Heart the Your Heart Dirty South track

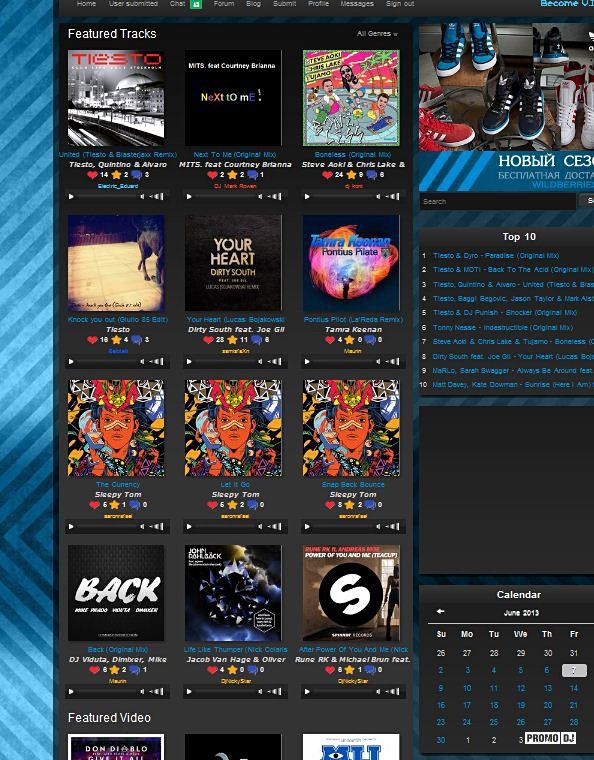(208, 340)
